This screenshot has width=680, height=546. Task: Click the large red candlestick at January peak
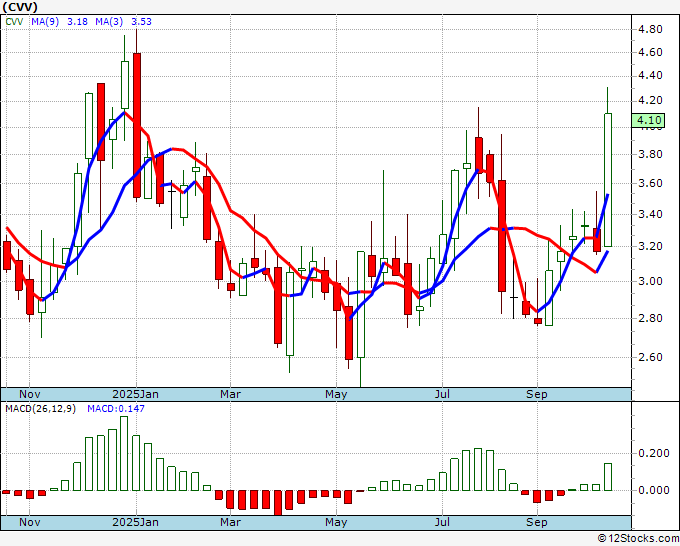pyautogui.click(x=136, y=125)
